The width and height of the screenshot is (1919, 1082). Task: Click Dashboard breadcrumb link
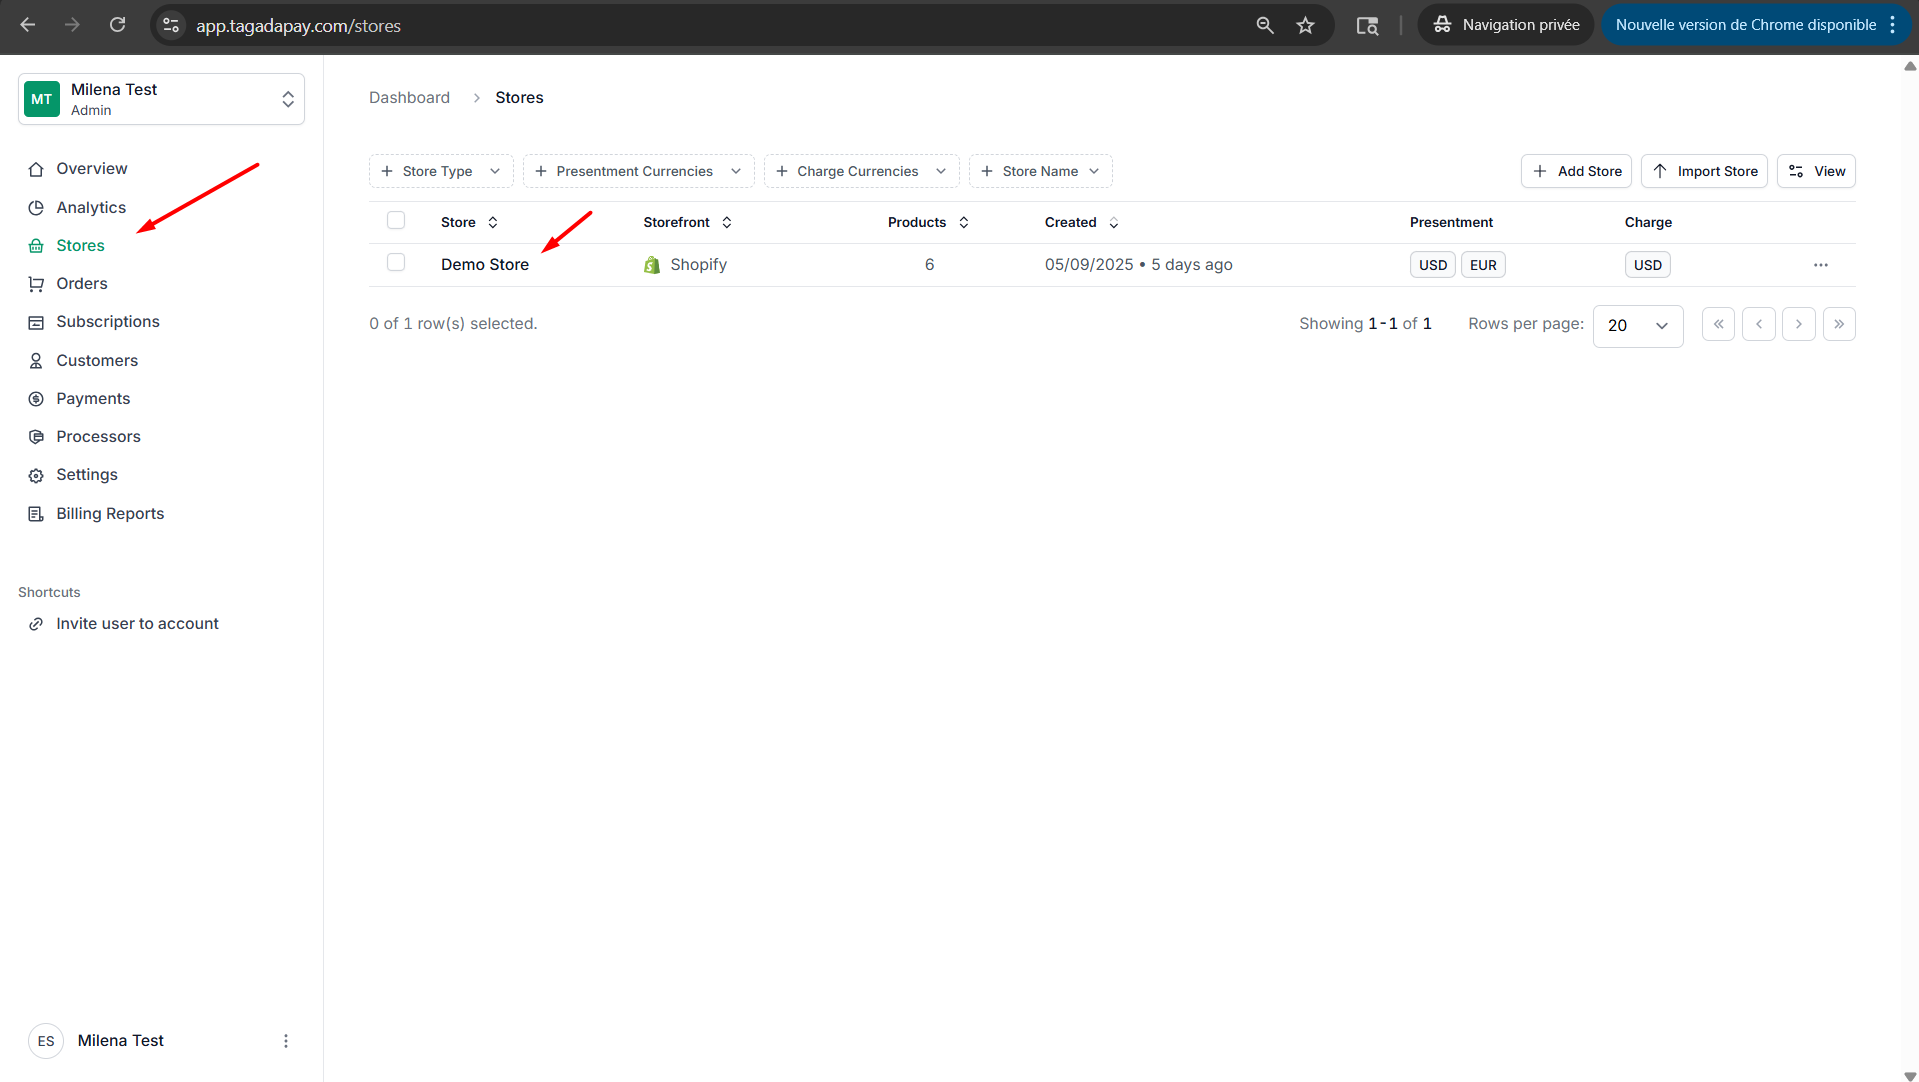coord(409,98)
